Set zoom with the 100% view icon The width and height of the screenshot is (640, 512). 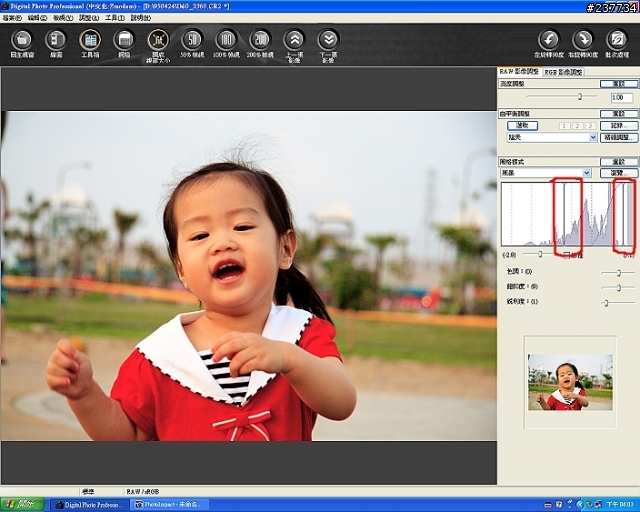point(226,40)
